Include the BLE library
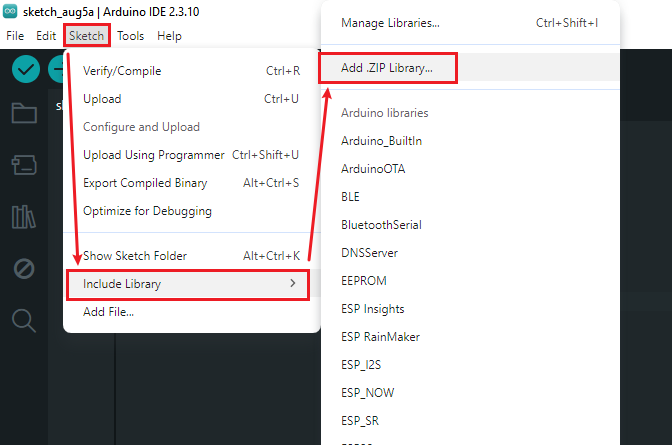The width and height of the screenshot is (672, 445). pos(470,197)
